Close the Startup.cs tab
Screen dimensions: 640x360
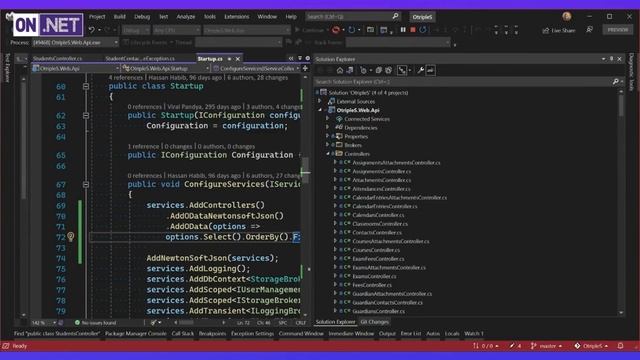(x=238, y=59)
